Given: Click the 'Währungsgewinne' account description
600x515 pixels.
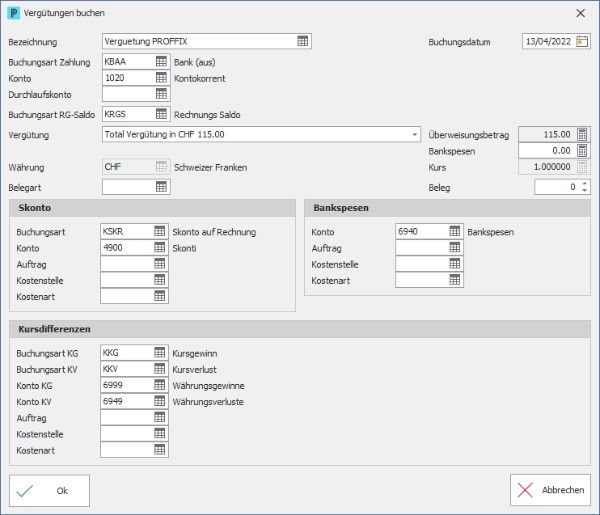Looking at the screenshot, I should tap(208, 386).
